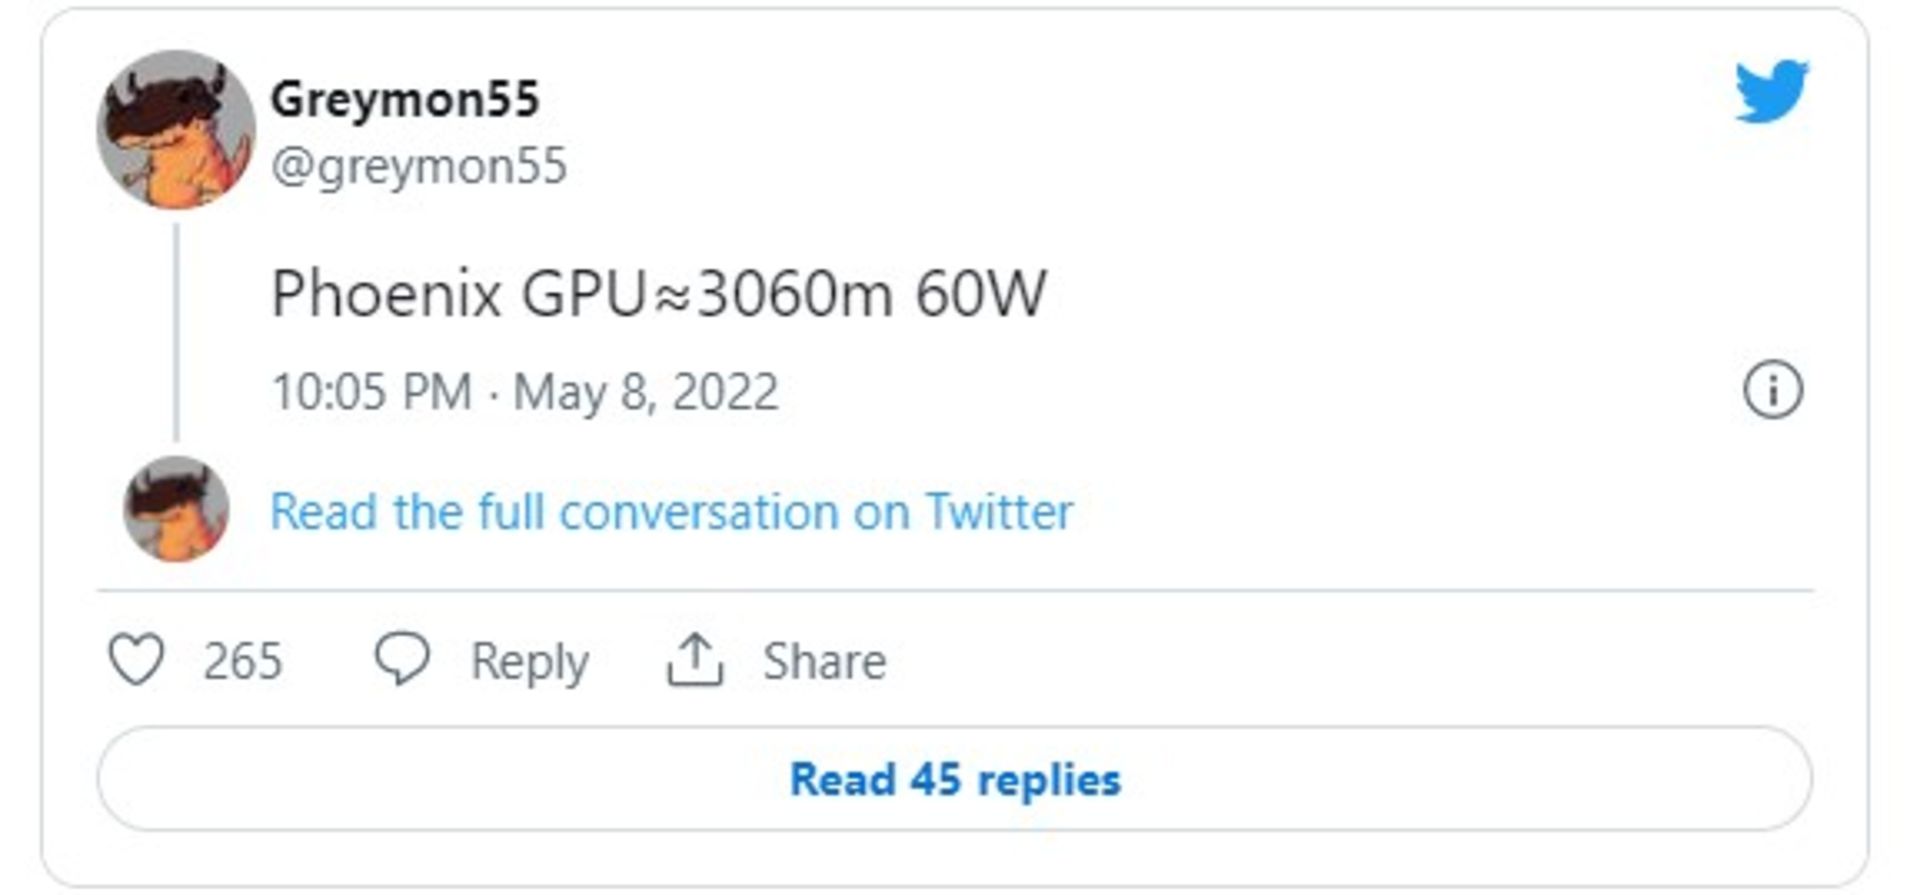Expand the conversation thread line

[177, 330]
